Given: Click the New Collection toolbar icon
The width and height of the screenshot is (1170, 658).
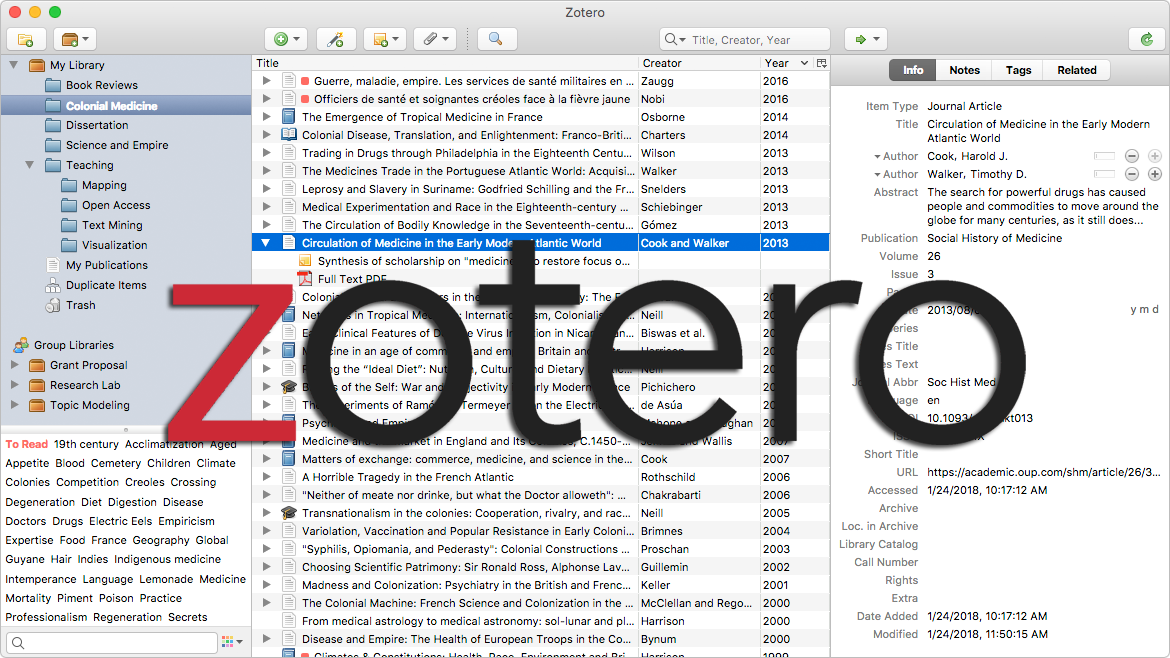Looking at the screenshot, I should click(26, 40).
